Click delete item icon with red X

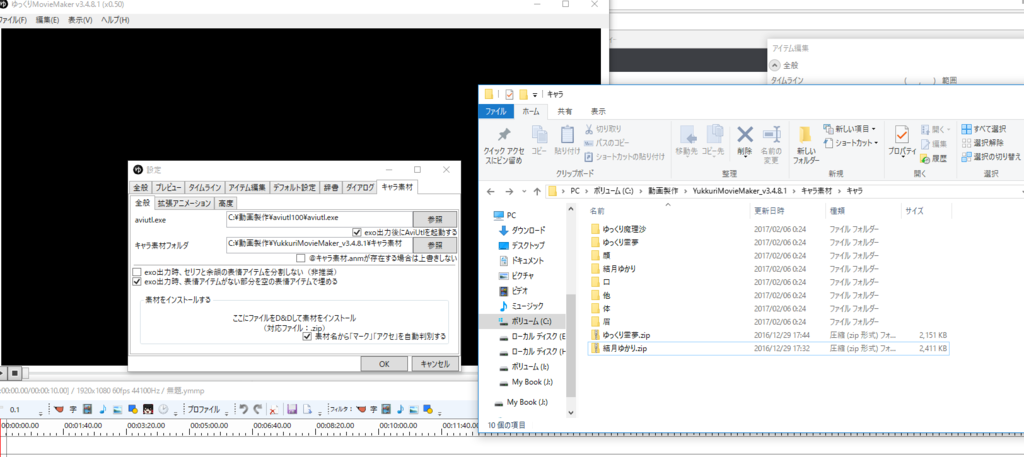(274, 409)
